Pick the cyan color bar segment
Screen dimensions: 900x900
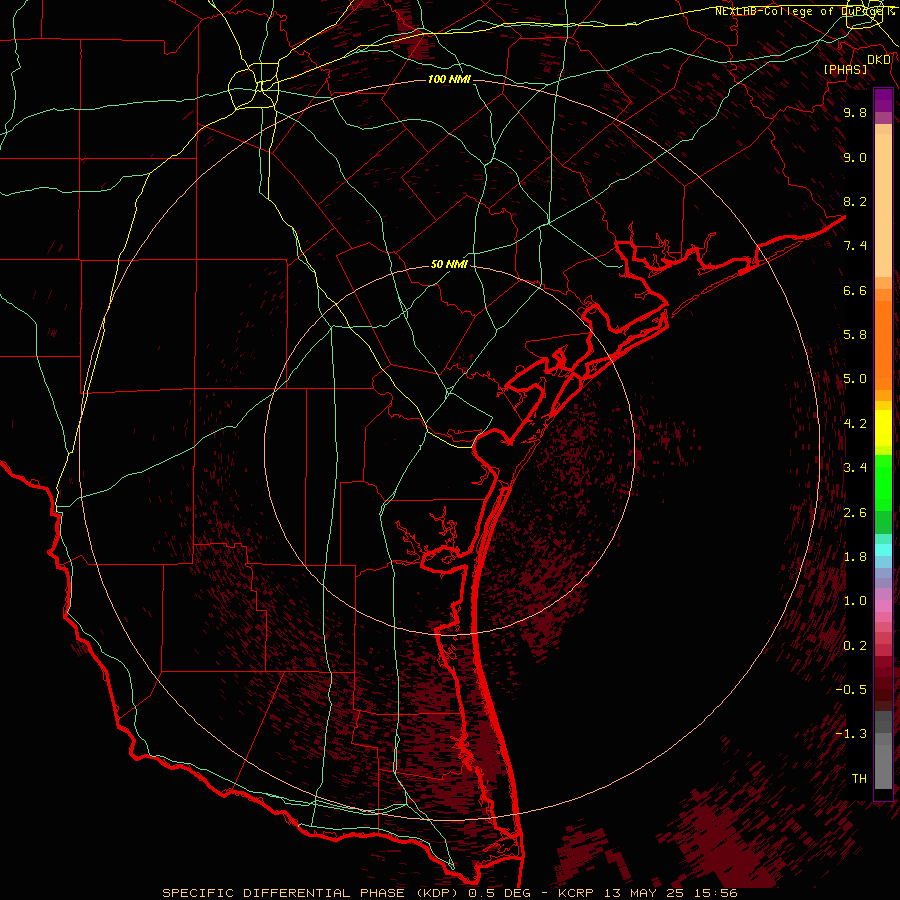click(883, 550)
